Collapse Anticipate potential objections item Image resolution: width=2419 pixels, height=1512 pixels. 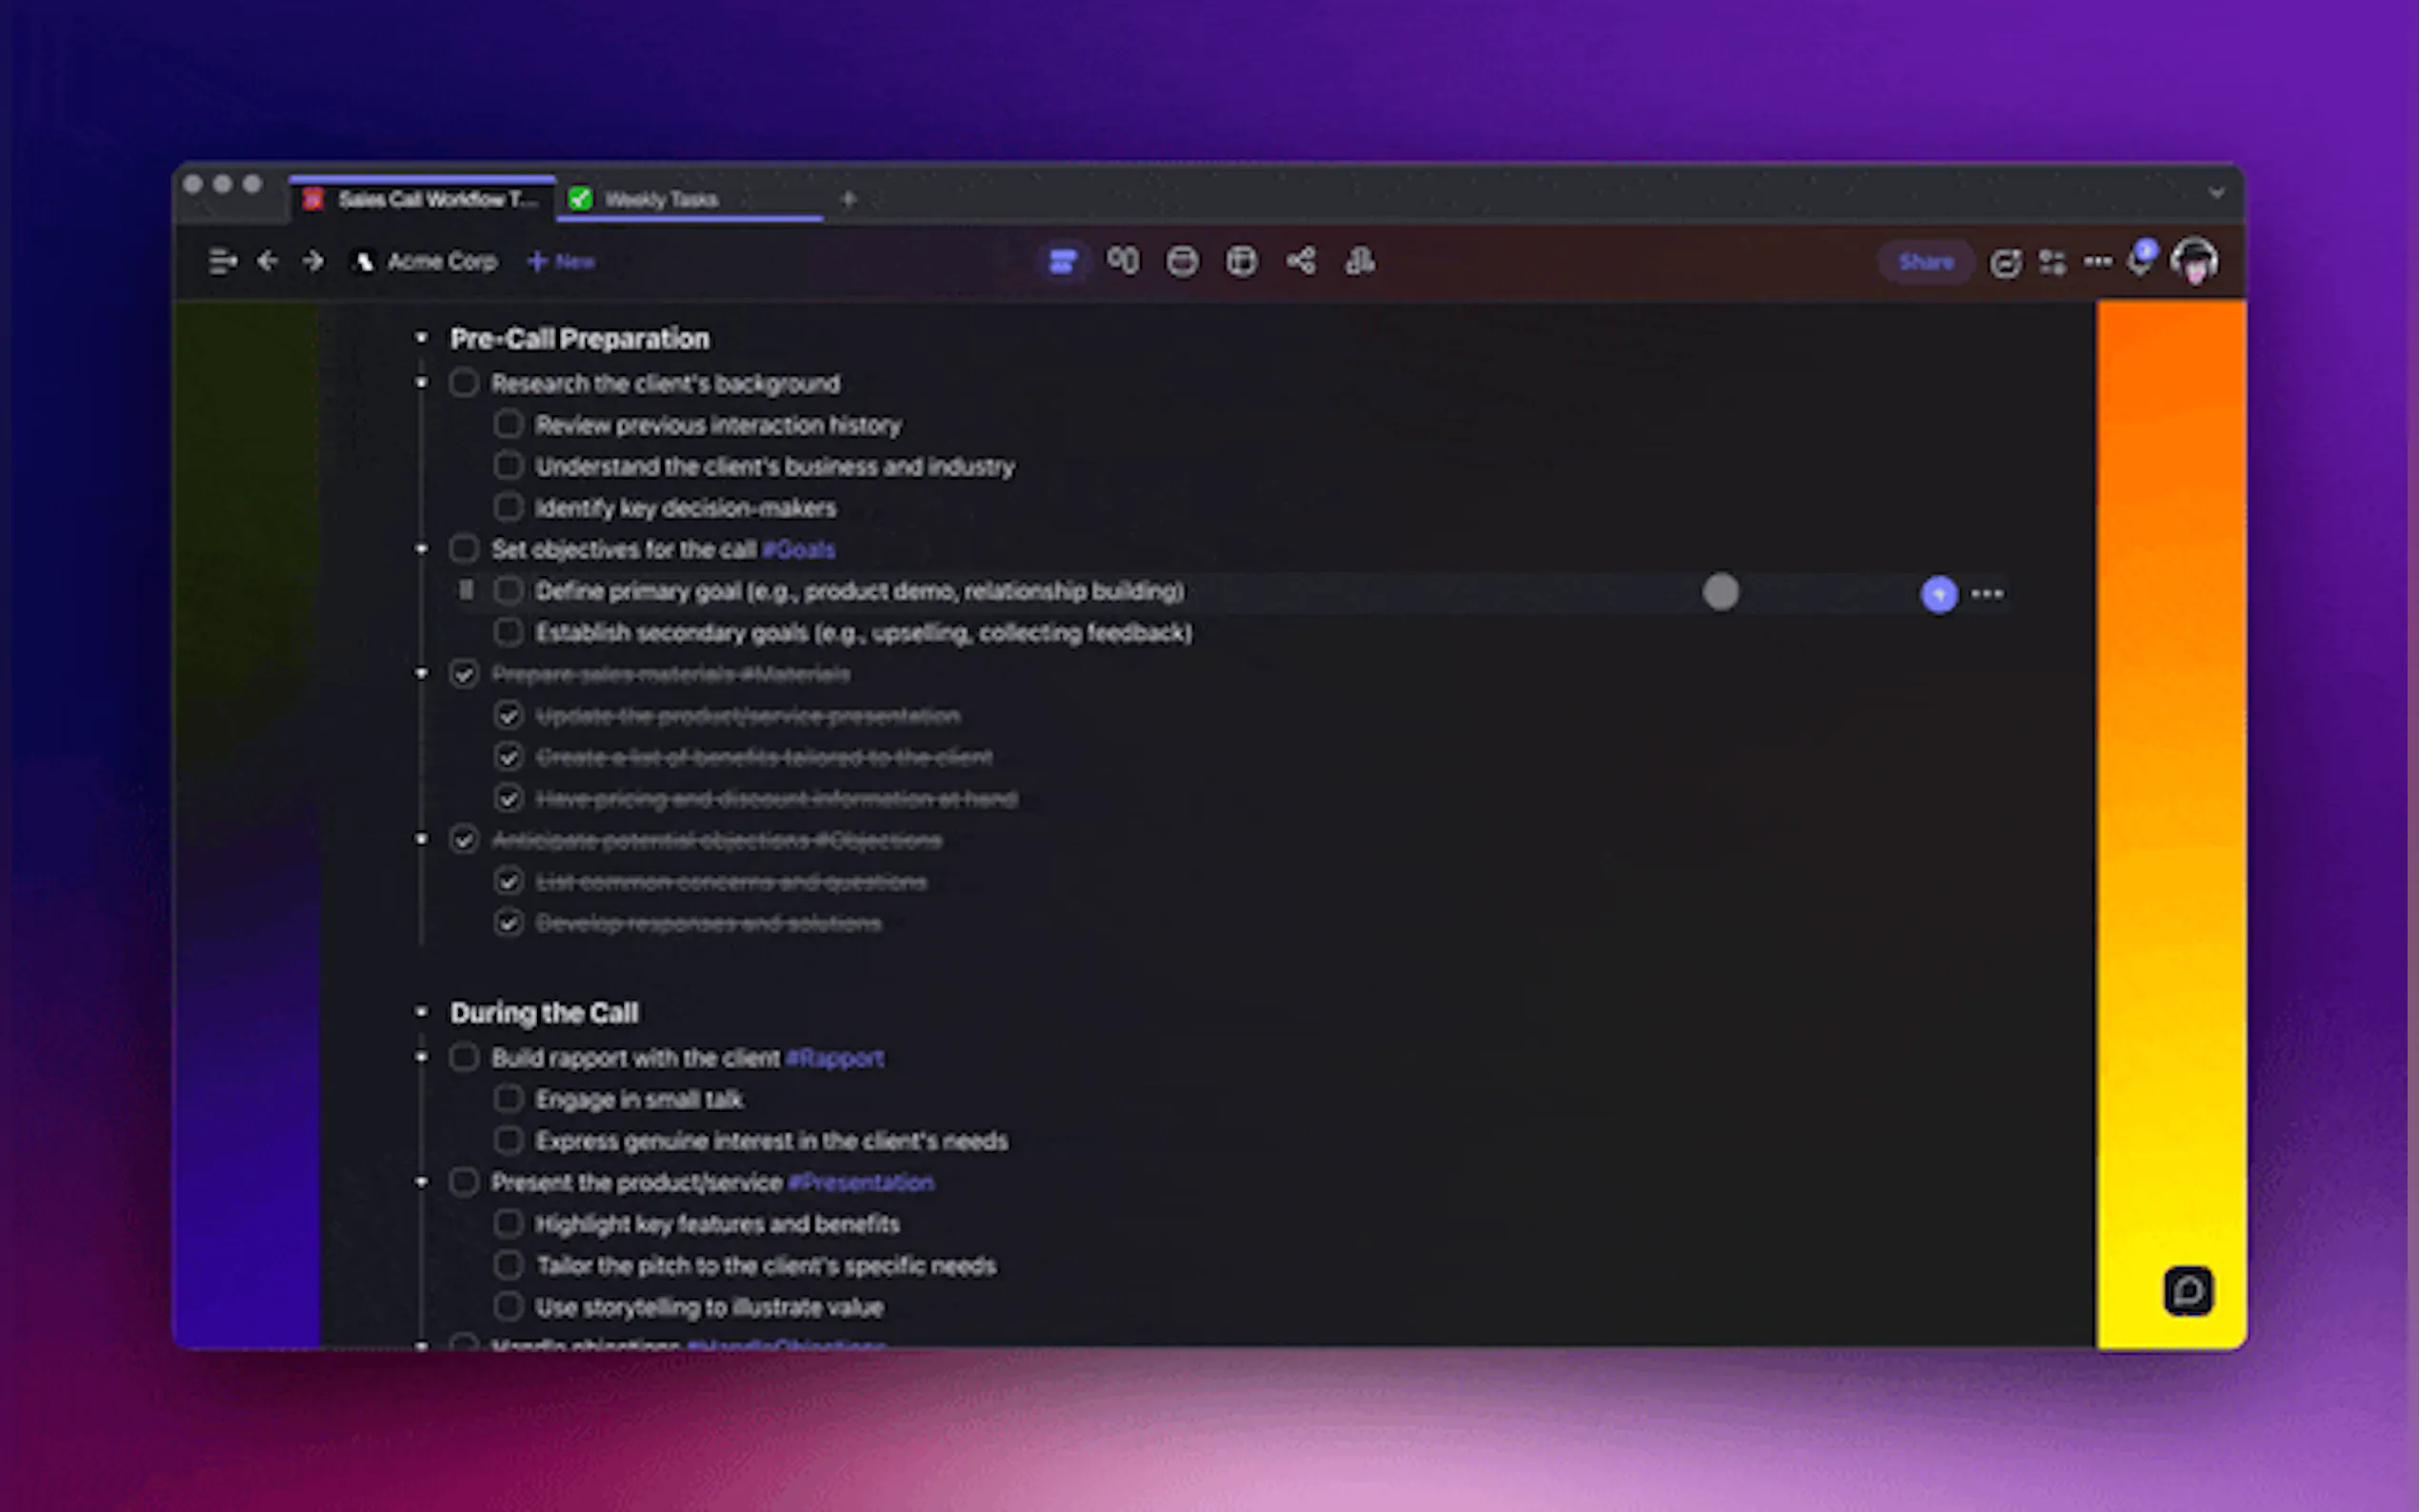tap(421, 840)
